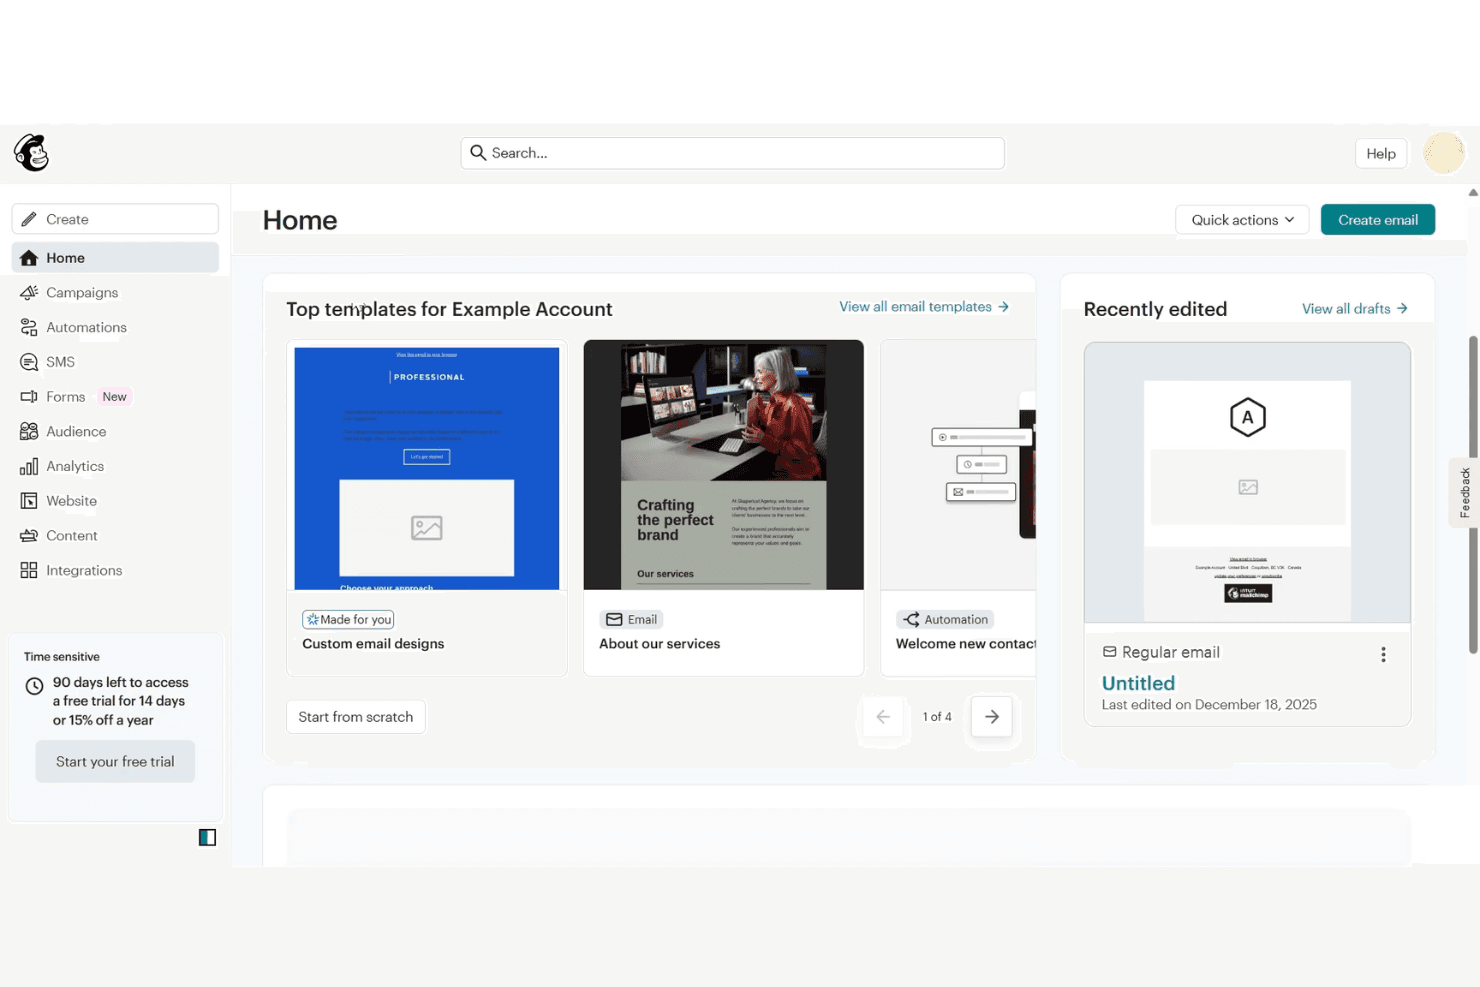Click the Create button in sidebar
Screen dimensions: 1480x987
pos(115,219)
